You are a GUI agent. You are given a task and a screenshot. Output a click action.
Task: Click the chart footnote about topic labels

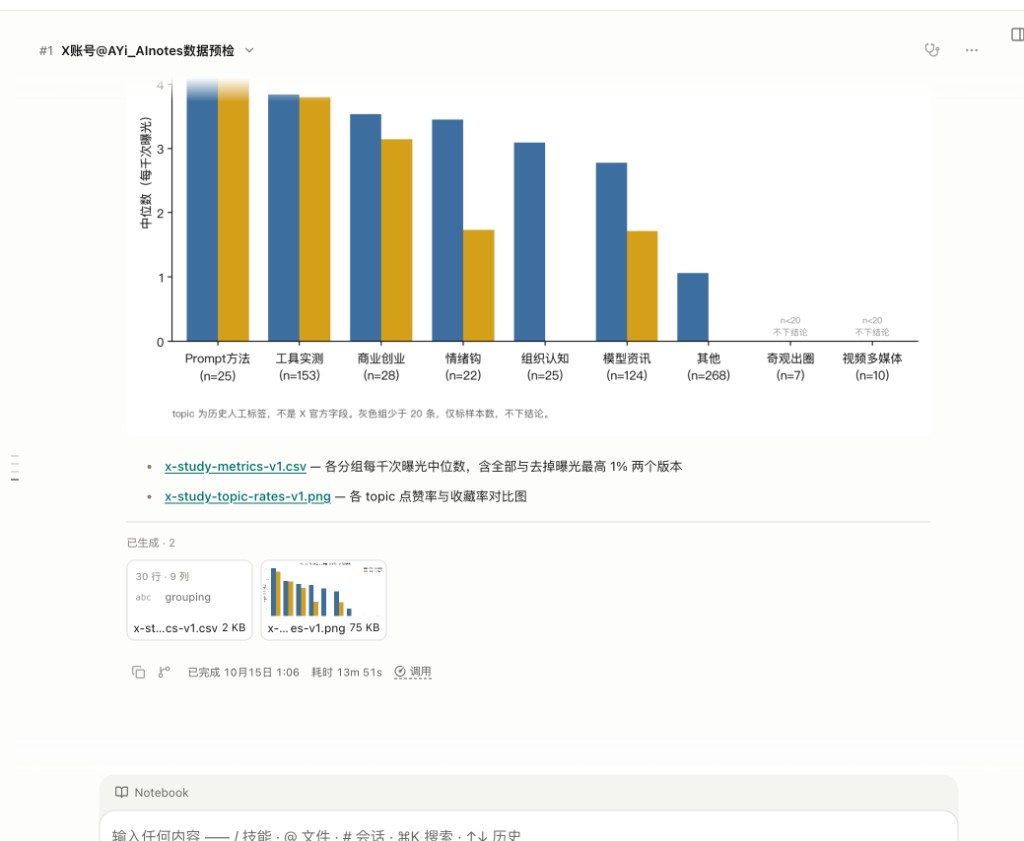(x=361, y=413)
